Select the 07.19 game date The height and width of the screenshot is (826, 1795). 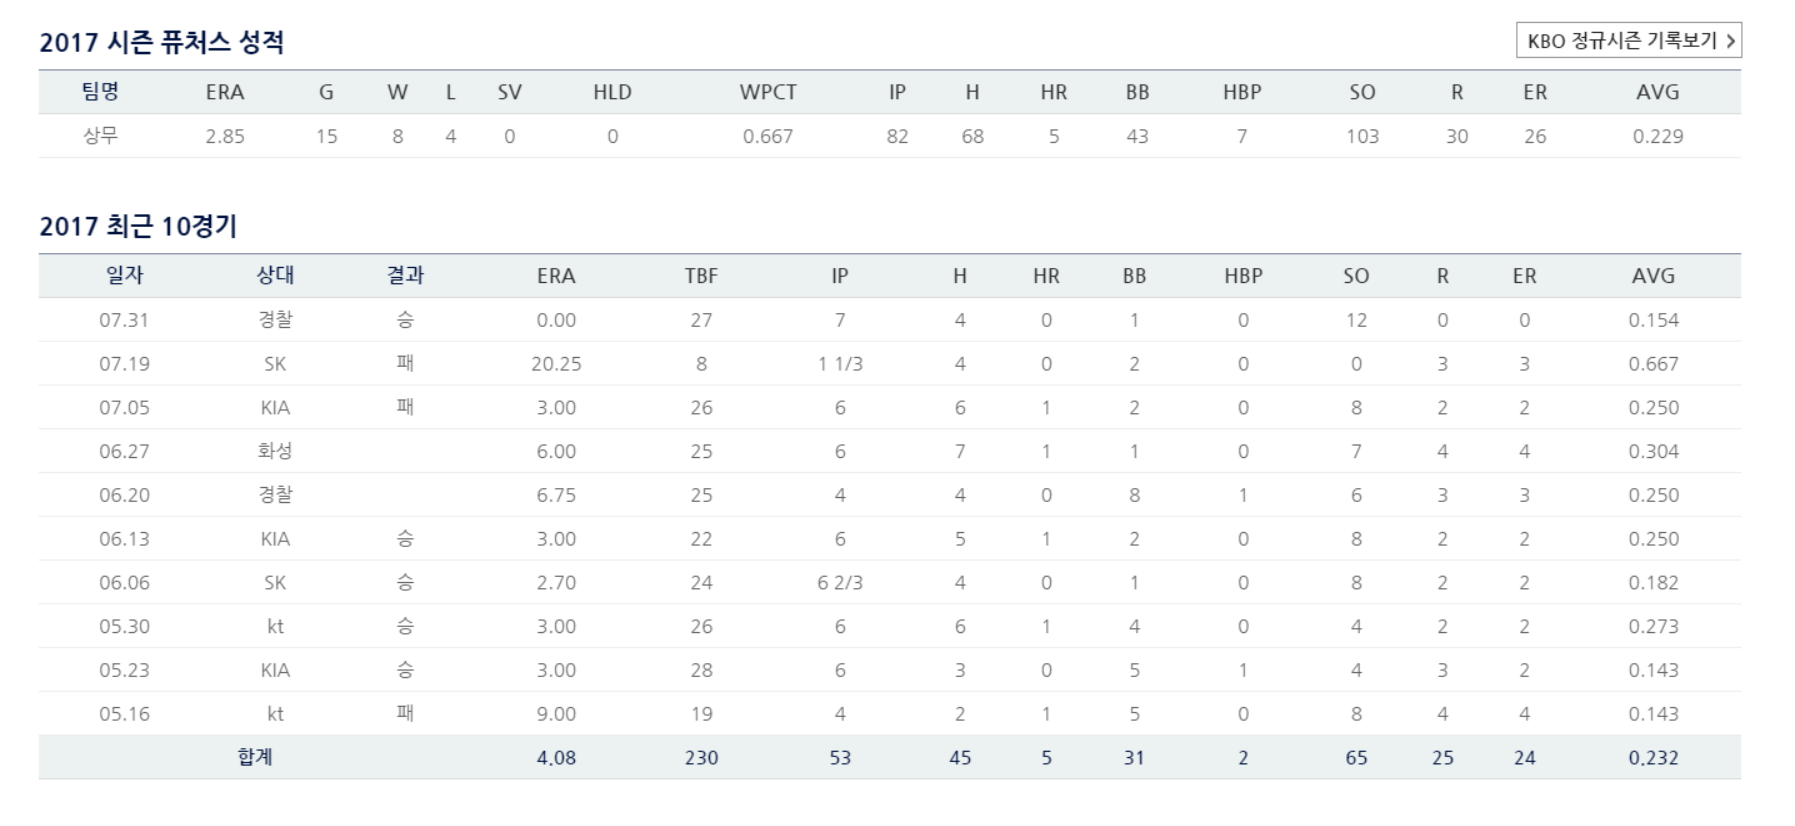click(x=124, y=364)
